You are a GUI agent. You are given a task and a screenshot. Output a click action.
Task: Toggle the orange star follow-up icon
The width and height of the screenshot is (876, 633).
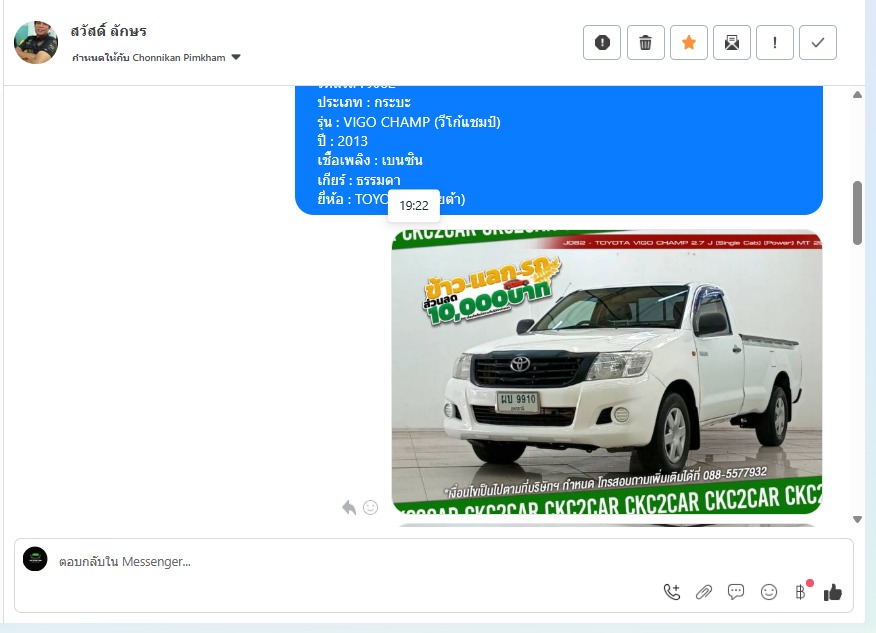tap(688, 42)
